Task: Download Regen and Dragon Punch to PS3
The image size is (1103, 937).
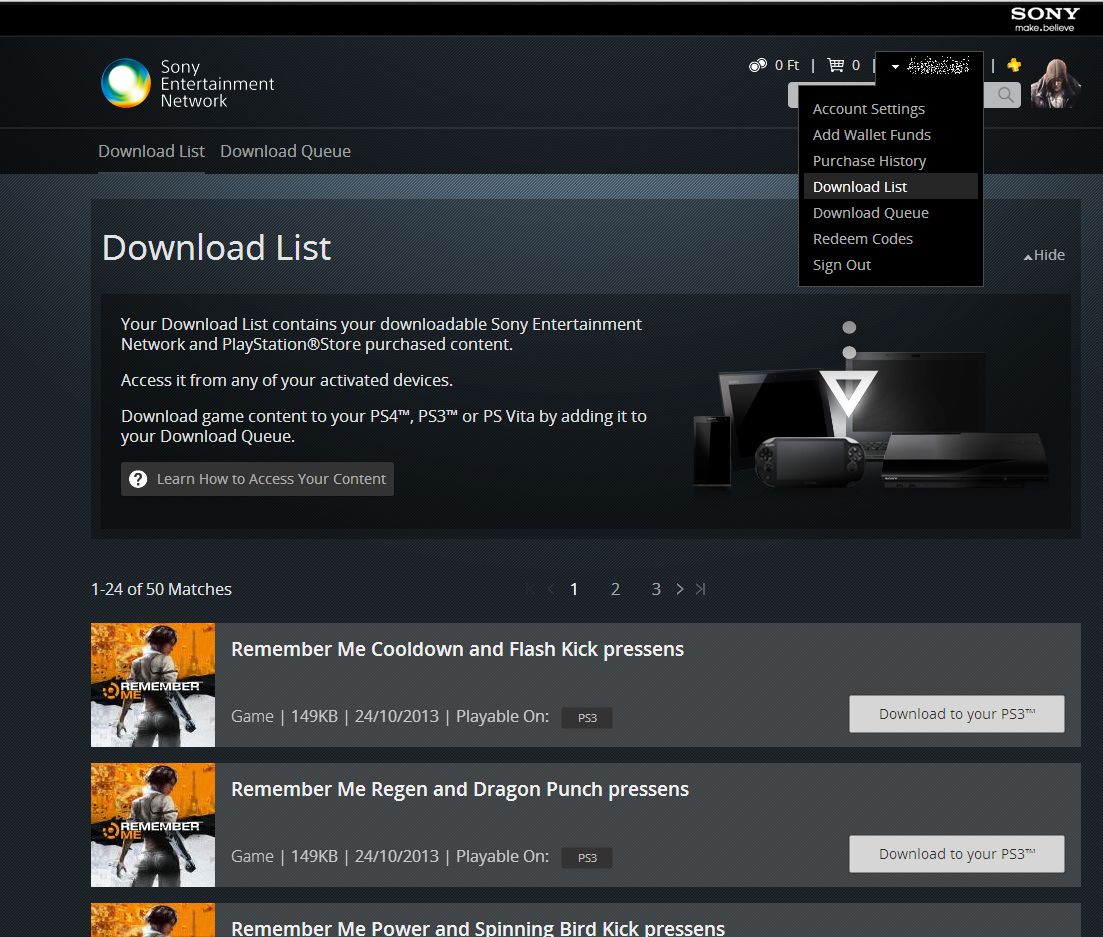Action: tap(957, 854)
